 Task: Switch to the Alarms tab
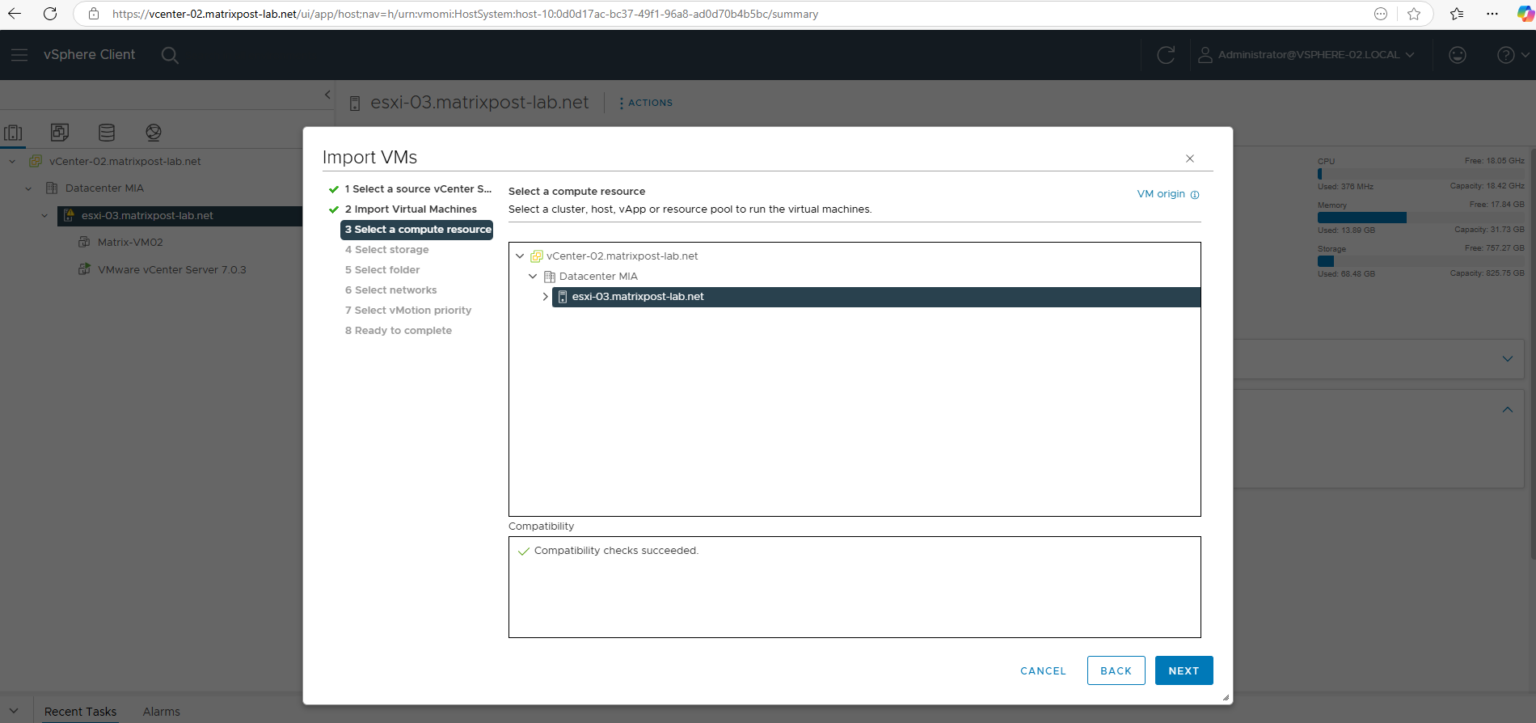161,711
